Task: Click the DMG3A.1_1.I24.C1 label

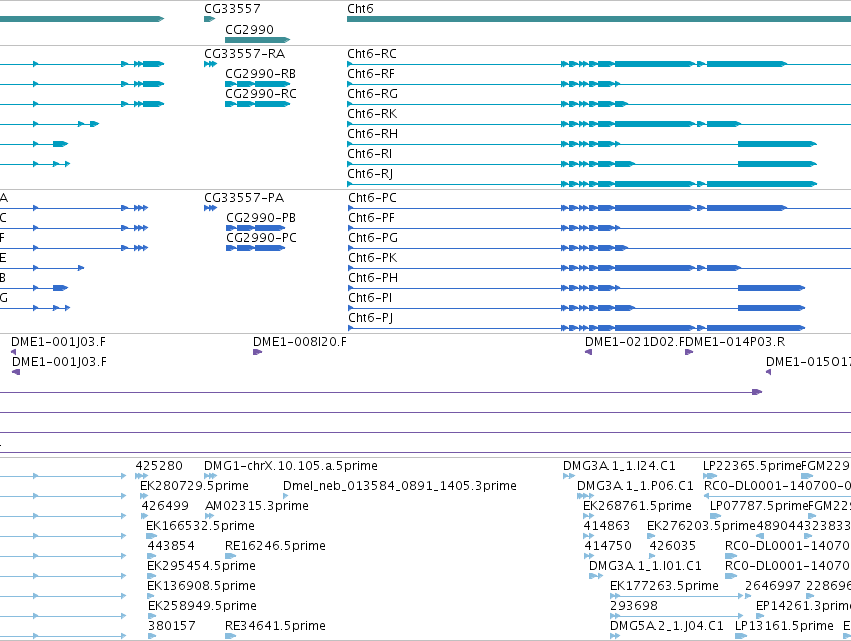Action: pos(619,466)
